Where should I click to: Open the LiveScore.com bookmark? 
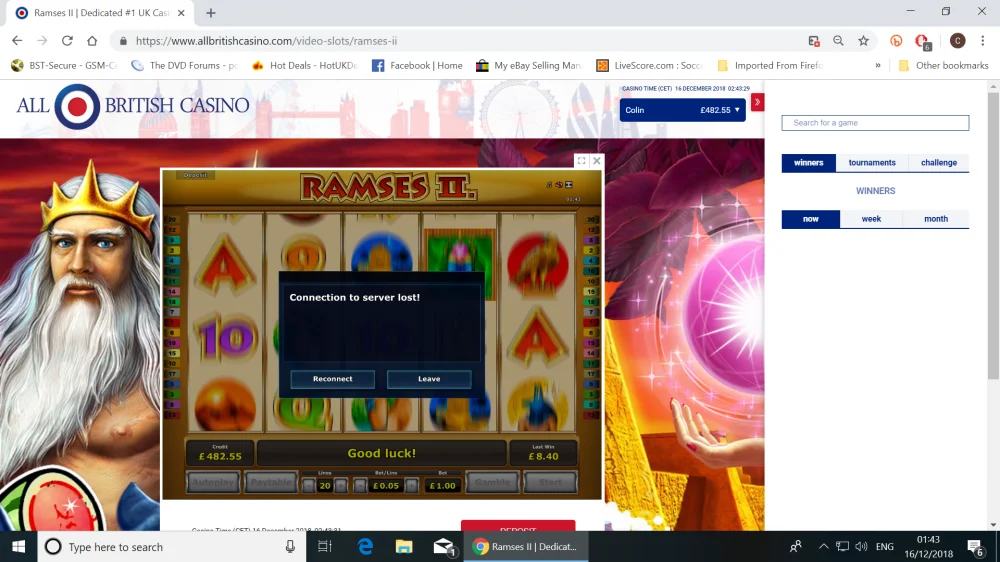coord(649,65)
